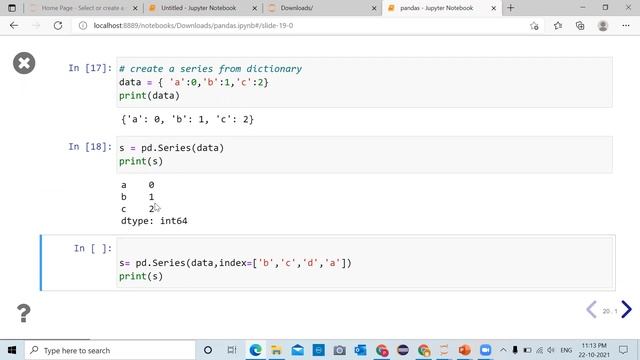The image size is (640, 360).
Task: Add this page to favorites
Action: 534,26
